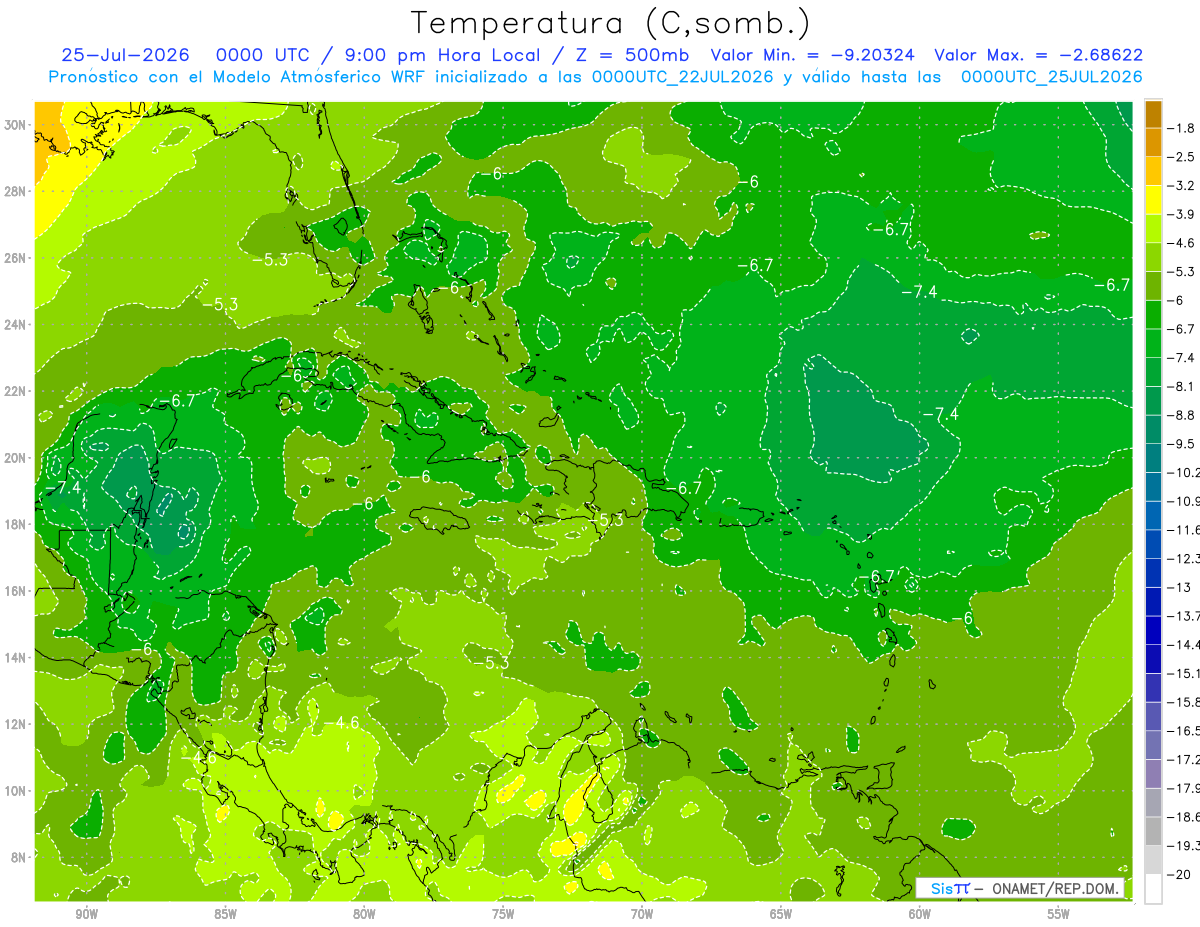
Task: Click the '90W' longitude axis label
Action: [86, 914]
